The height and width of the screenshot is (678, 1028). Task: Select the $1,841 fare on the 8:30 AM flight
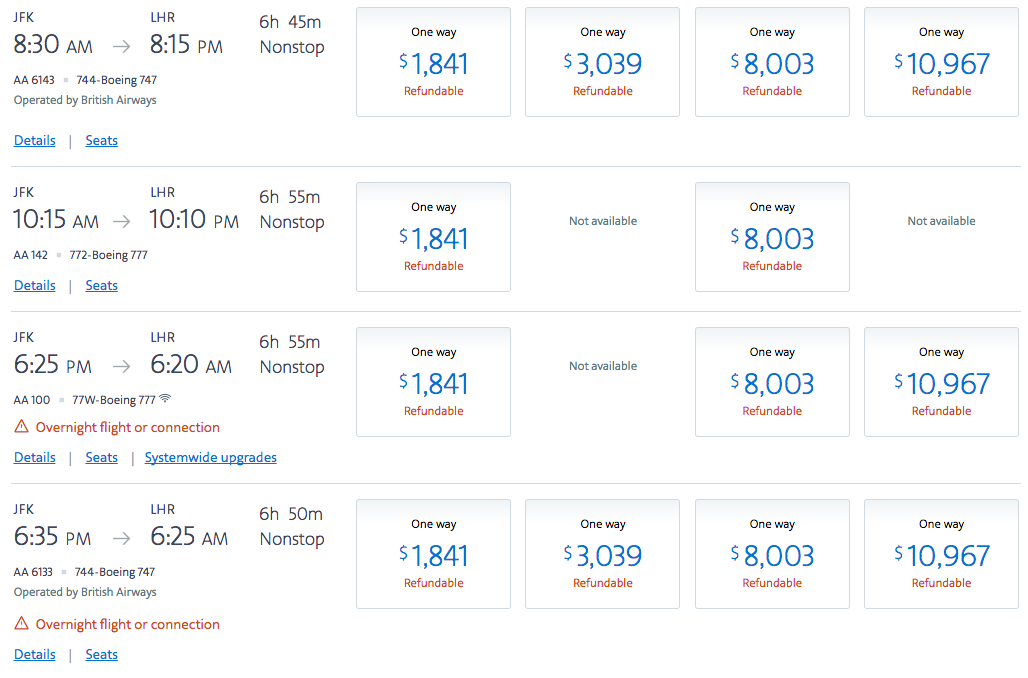pos(433,62)
